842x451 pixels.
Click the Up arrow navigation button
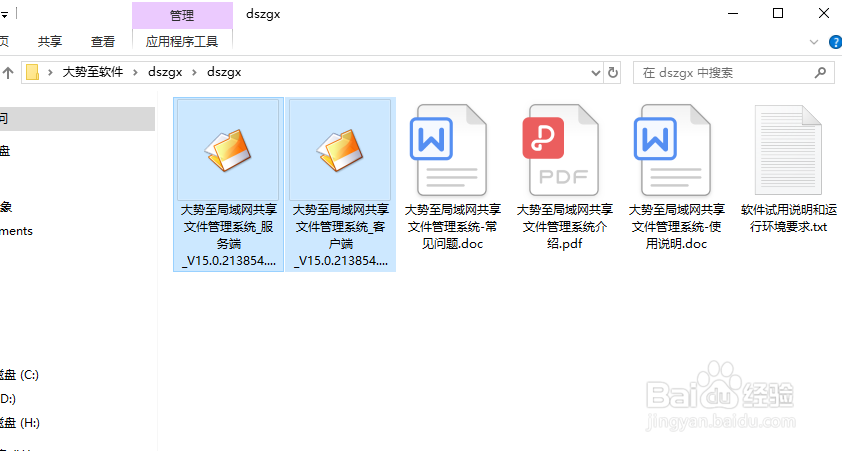8,72
